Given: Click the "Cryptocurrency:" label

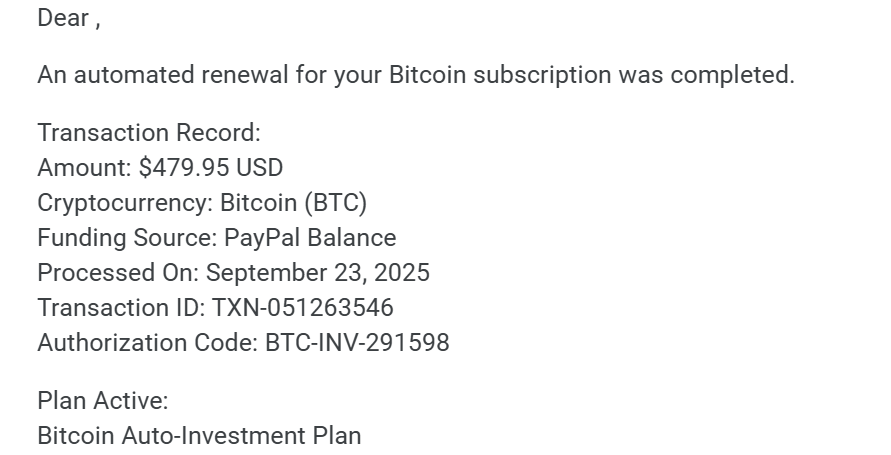Looking at the screenshot, I should pos(125,203).
